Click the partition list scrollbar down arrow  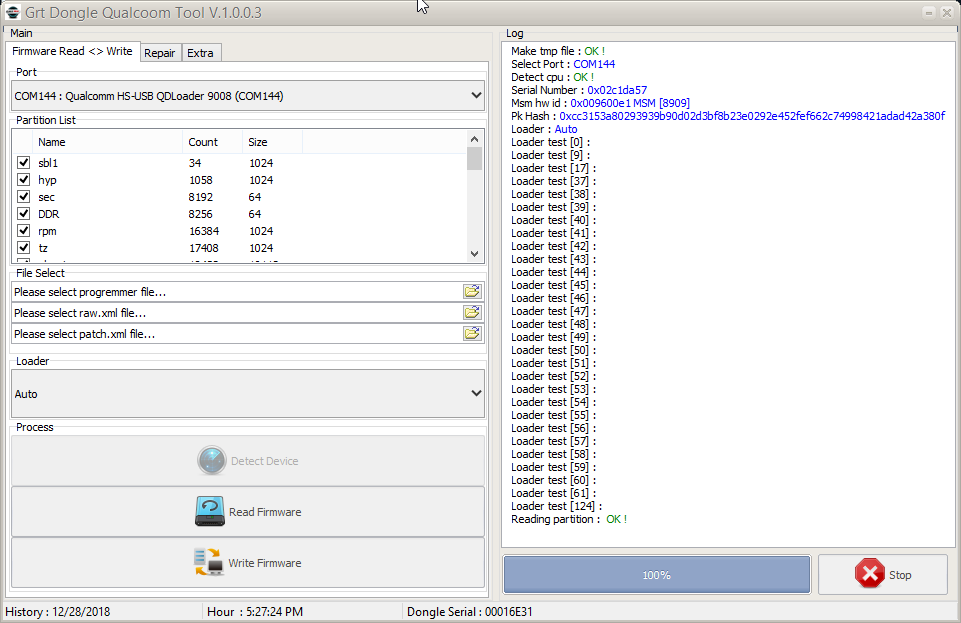tap(474, 254)
